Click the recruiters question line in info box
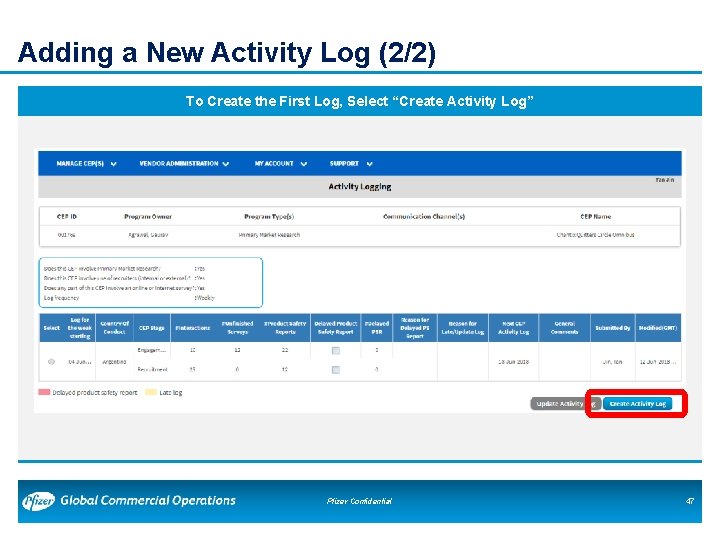Viewport: 720px width, 540px height. 124,278
